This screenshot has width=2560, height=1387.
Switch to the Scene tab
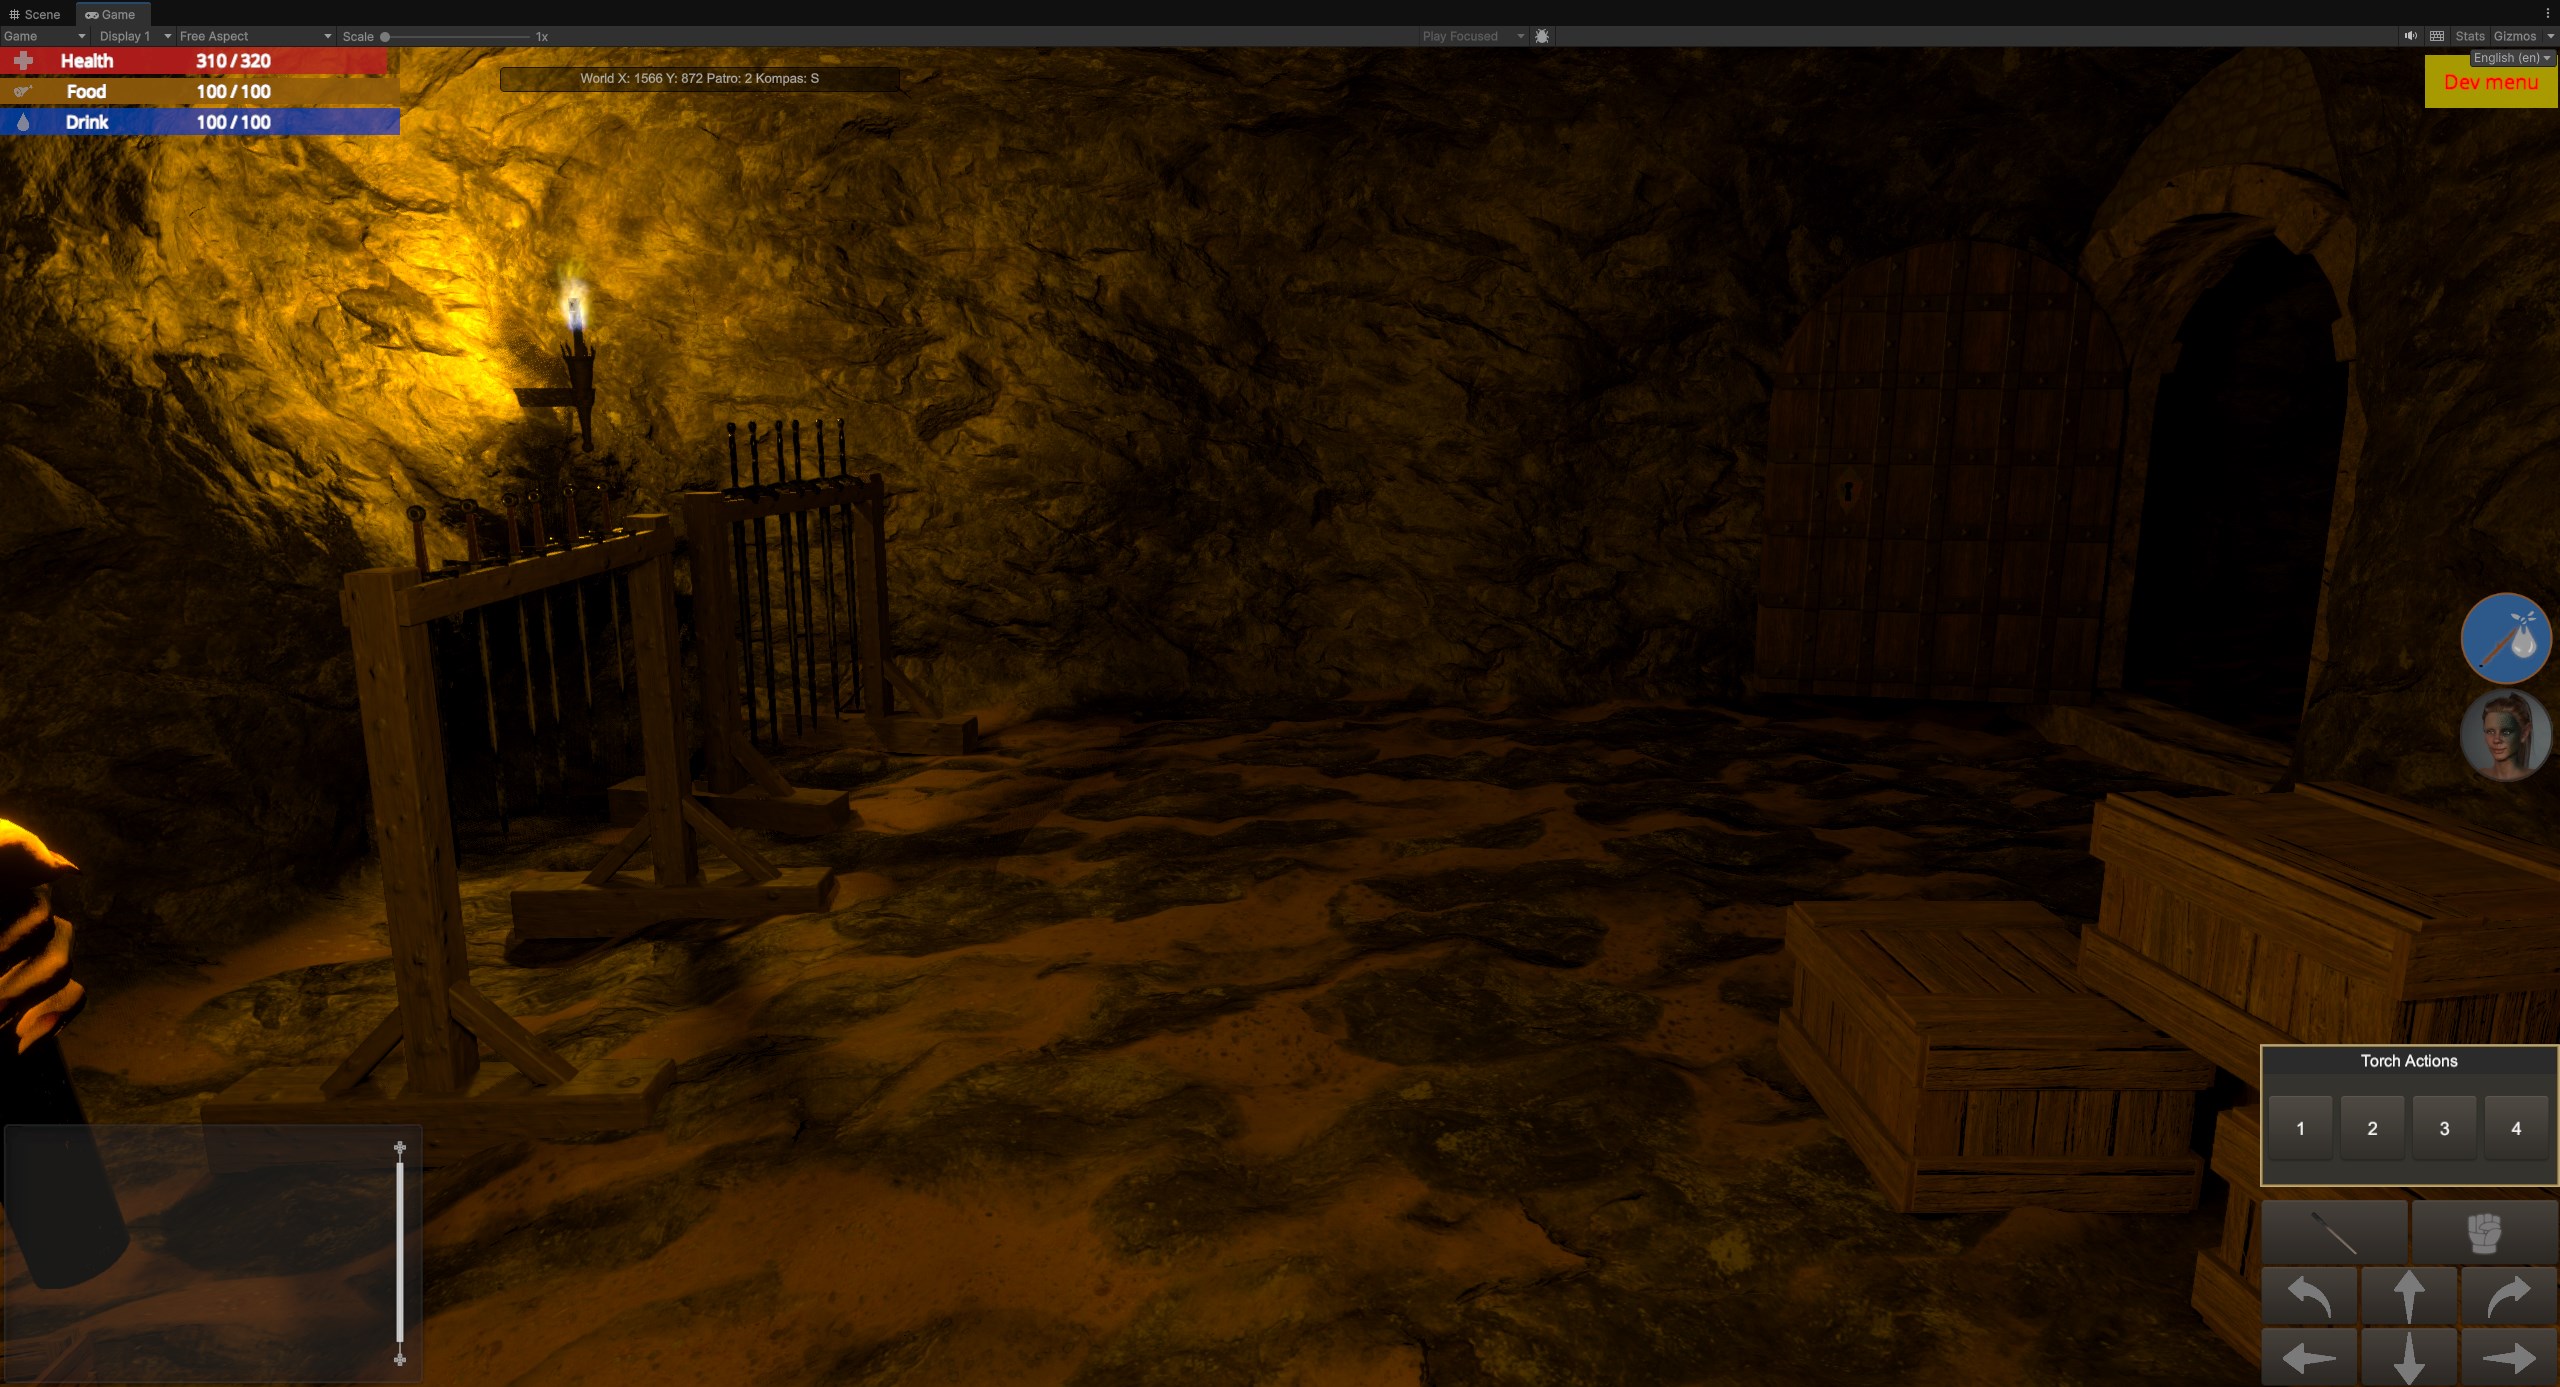tap(35, 14)
